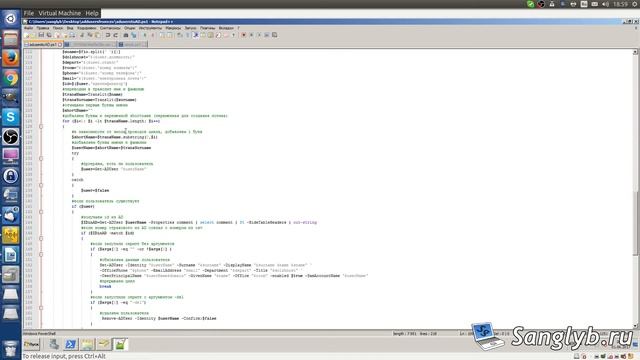Toggle Word Wrap icon in the toolbar

180,35
